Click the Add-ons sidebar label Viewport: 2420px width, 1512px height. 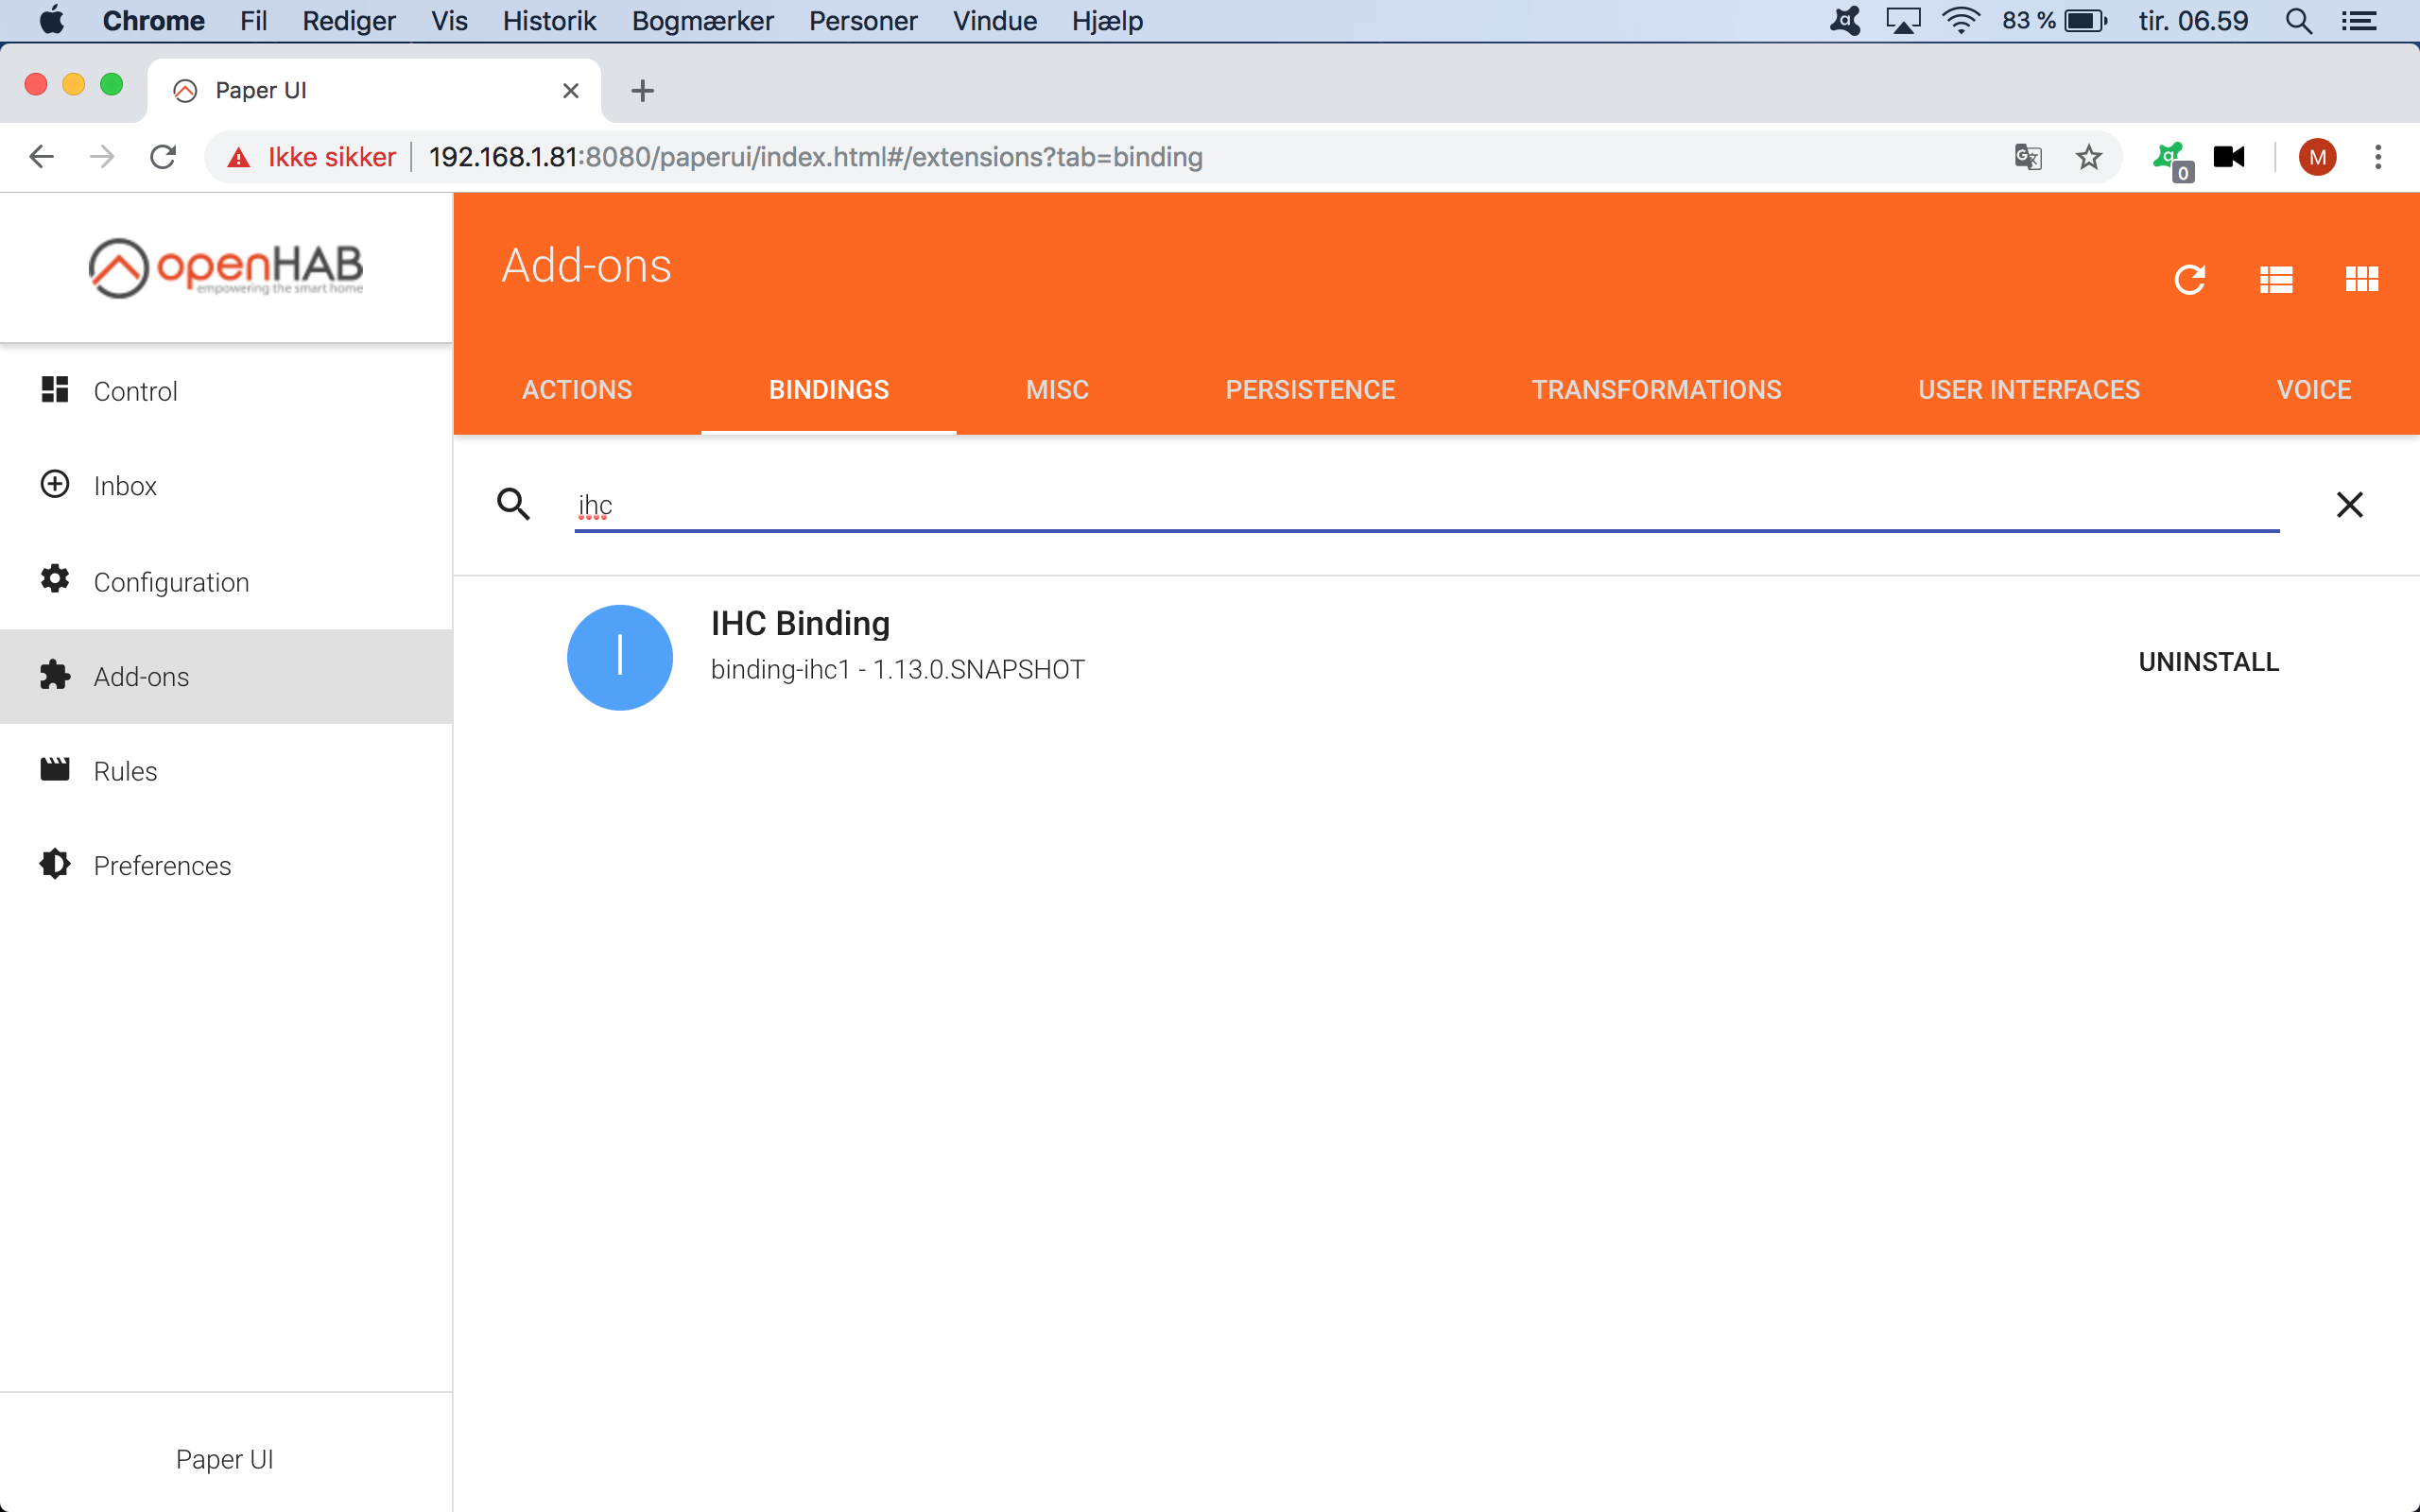141,677
